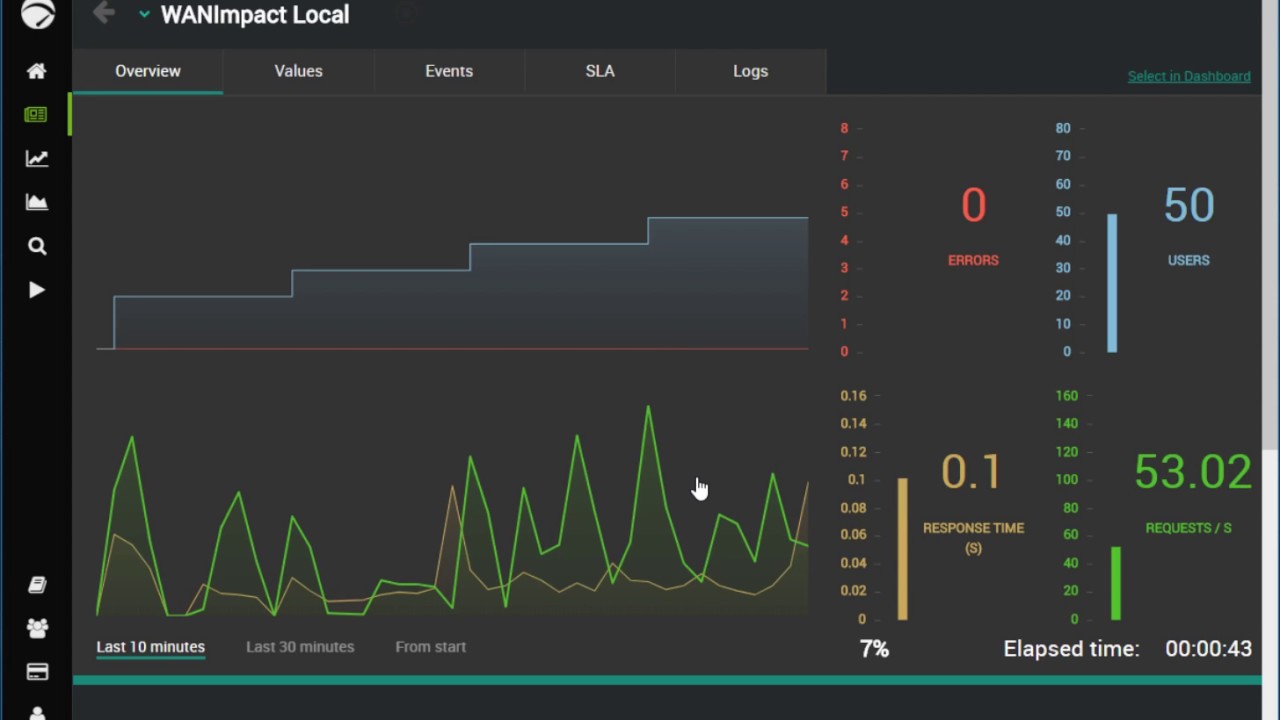Viewport: 1280px width, 720px height.
Task: Open the line chart trends icon
Action: coord(37,158)
